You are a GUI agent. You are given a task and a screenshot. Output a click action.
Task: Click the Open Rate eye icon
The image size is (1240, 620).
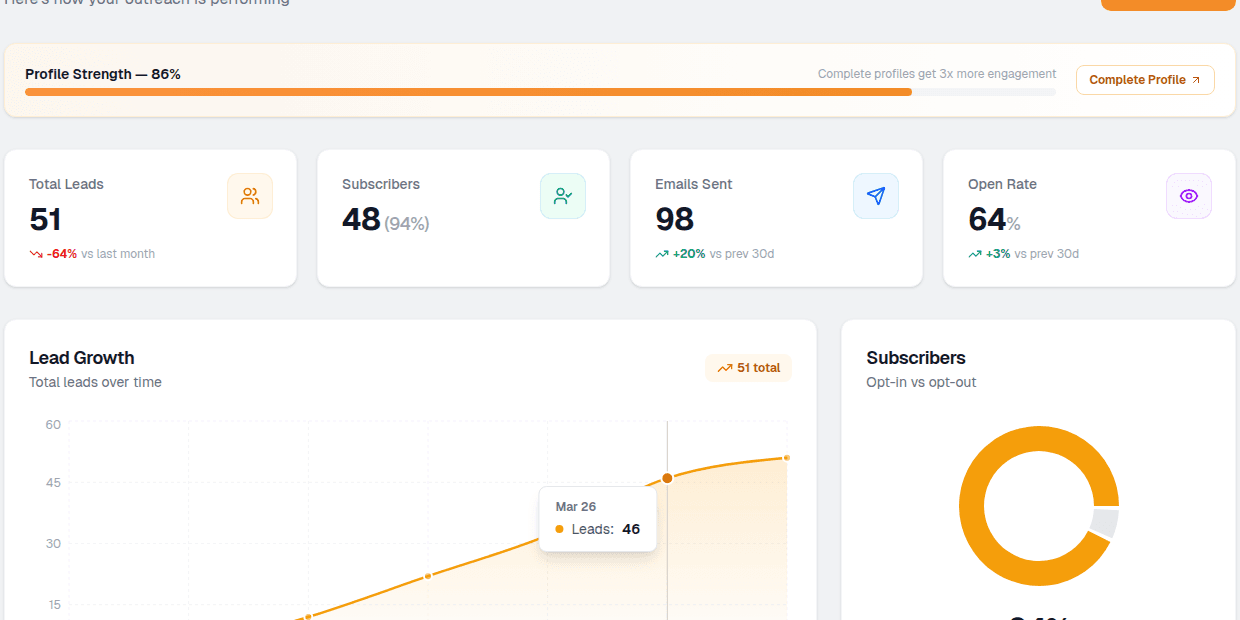1189,196
